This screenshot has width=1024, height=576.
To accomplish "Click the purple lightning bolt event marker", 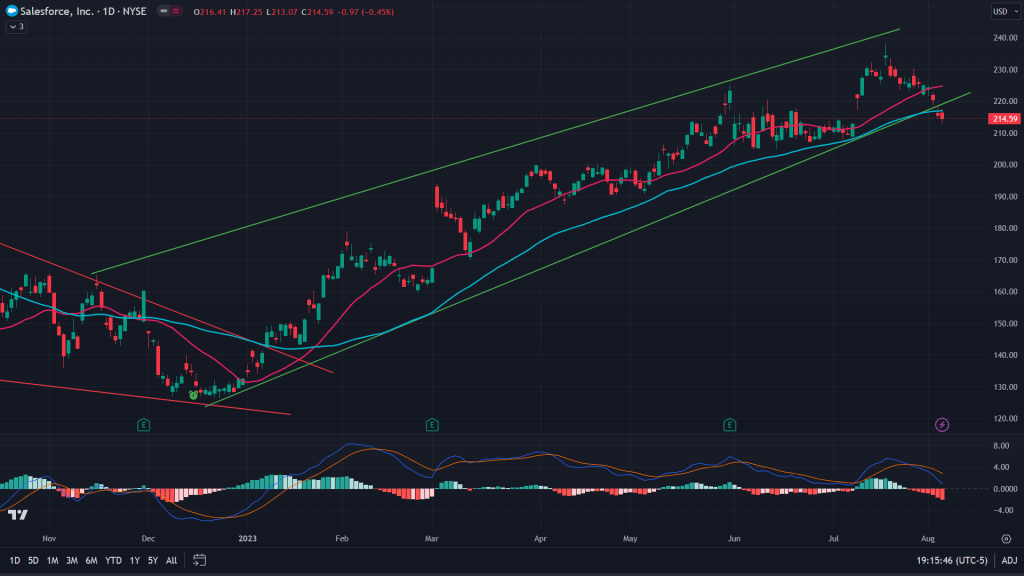I will [x=942, y=425].
